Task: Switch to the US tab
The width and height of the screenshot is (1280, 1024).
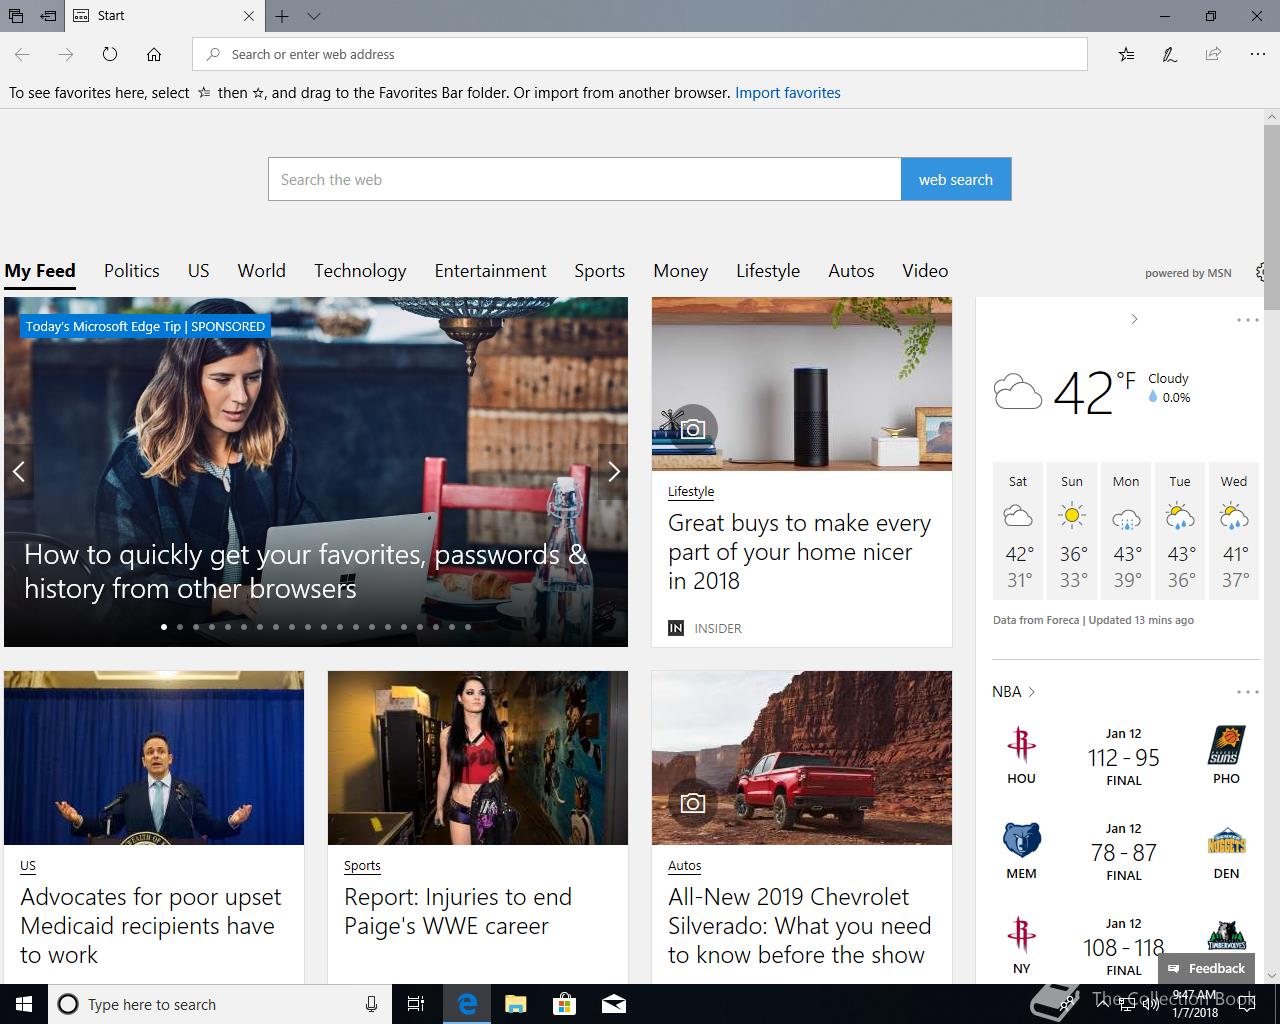Action: coord(198,271)
